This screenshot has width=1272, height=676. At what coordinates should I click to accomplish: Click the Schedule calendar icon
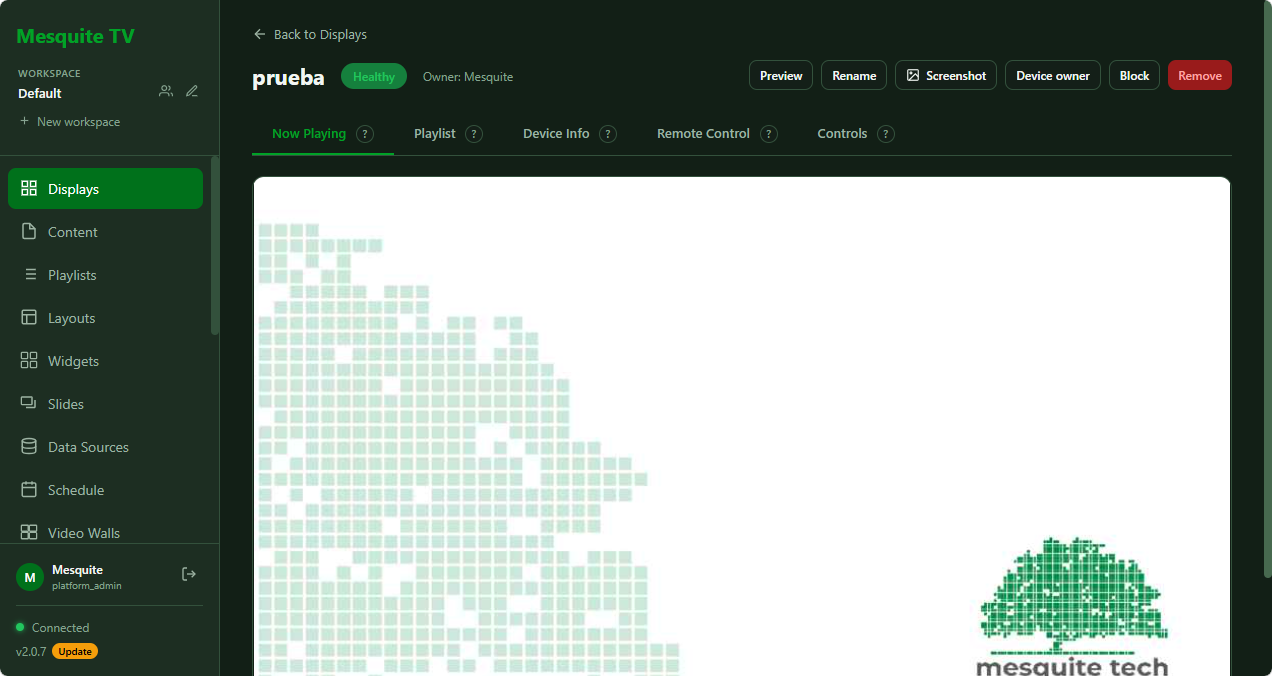(x=29, y=490)
